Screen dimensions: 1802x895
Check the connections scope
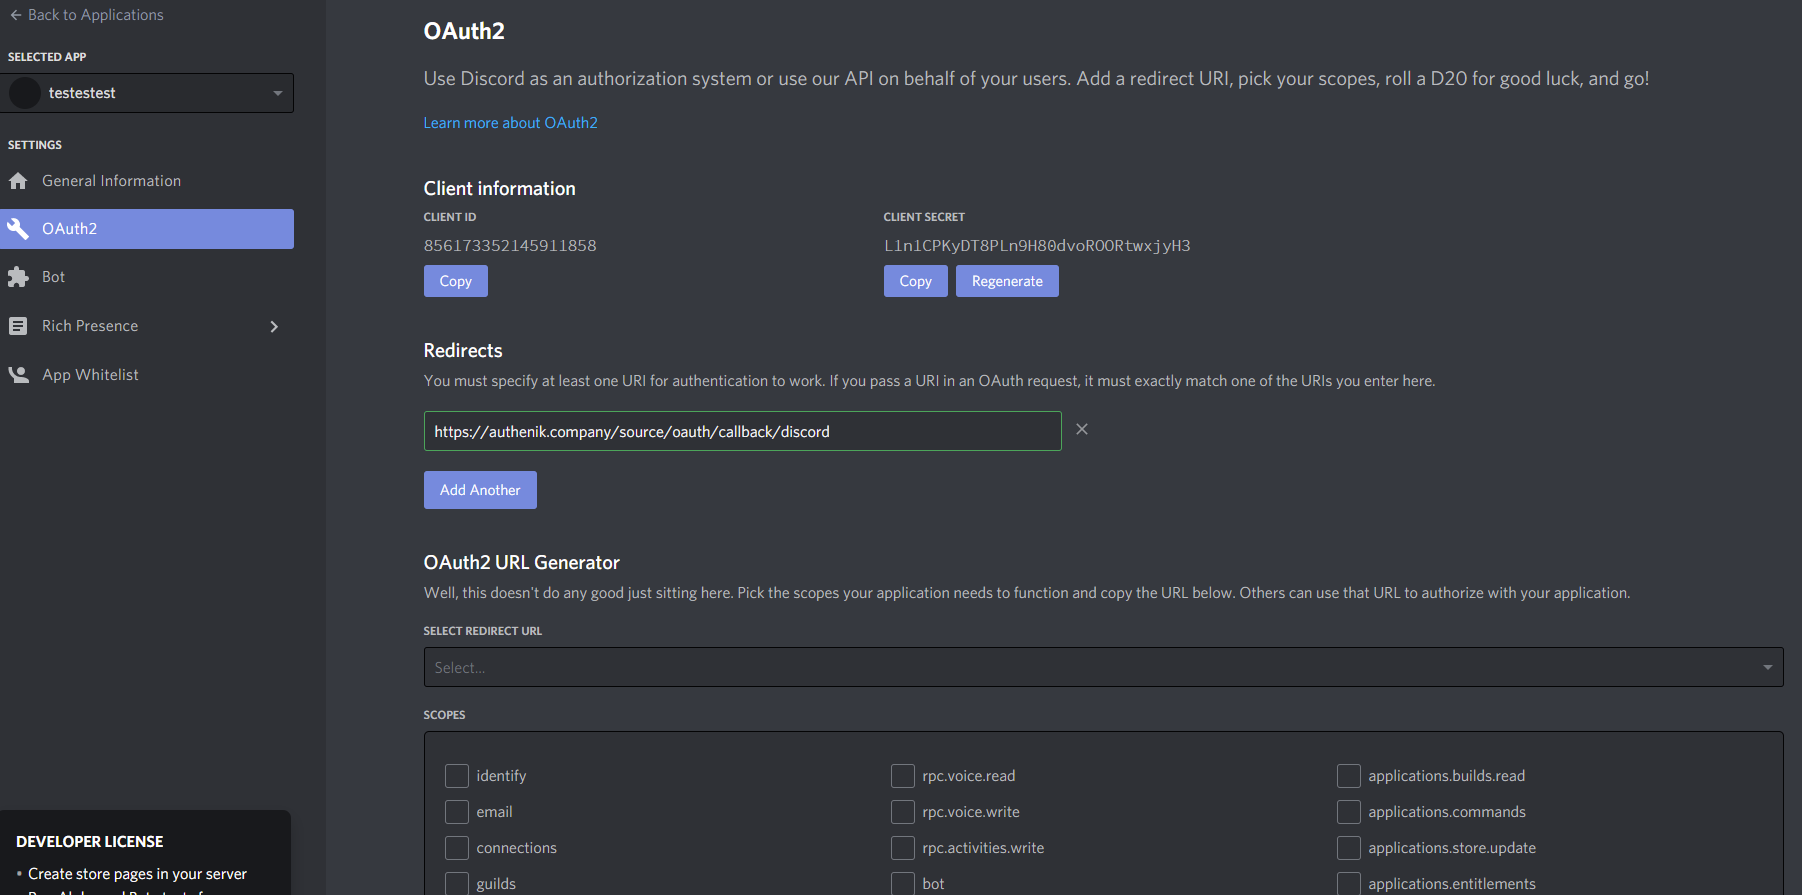[x=457, y=848]
